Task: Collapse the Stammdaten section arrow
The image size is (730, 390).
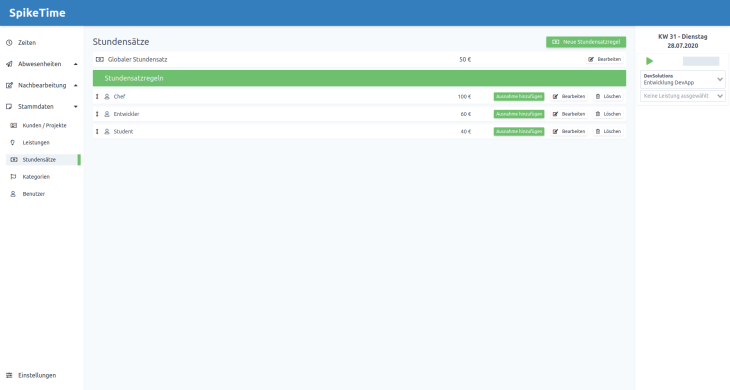Action: point(75,107)
